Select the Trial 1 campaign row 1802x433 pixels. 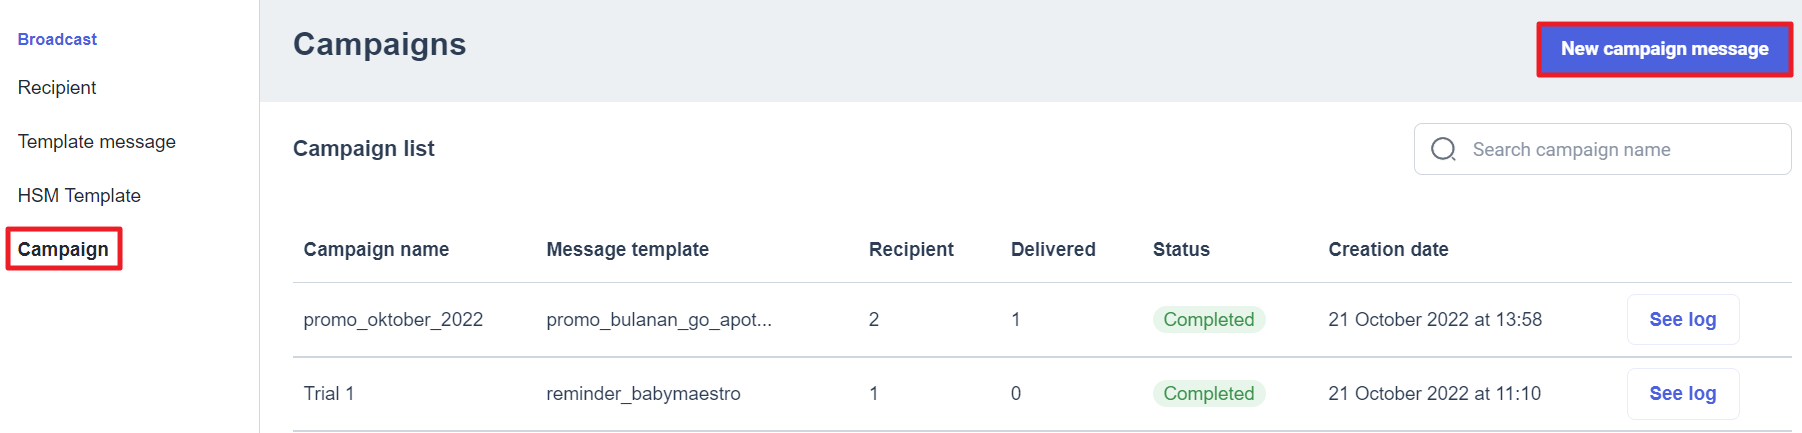[1042, 394]
